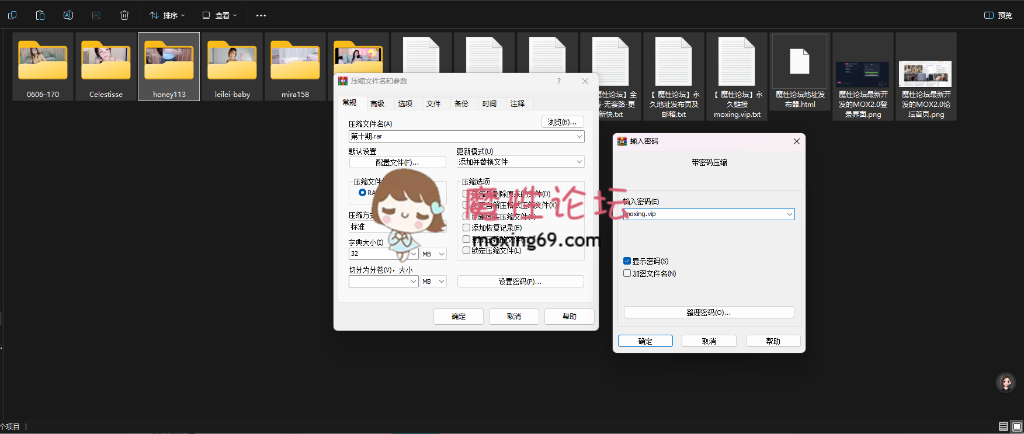Screen dimensions: 1024x434
Task: Click the Copy icon in Explorer toolbar
Action: [12, 15]
